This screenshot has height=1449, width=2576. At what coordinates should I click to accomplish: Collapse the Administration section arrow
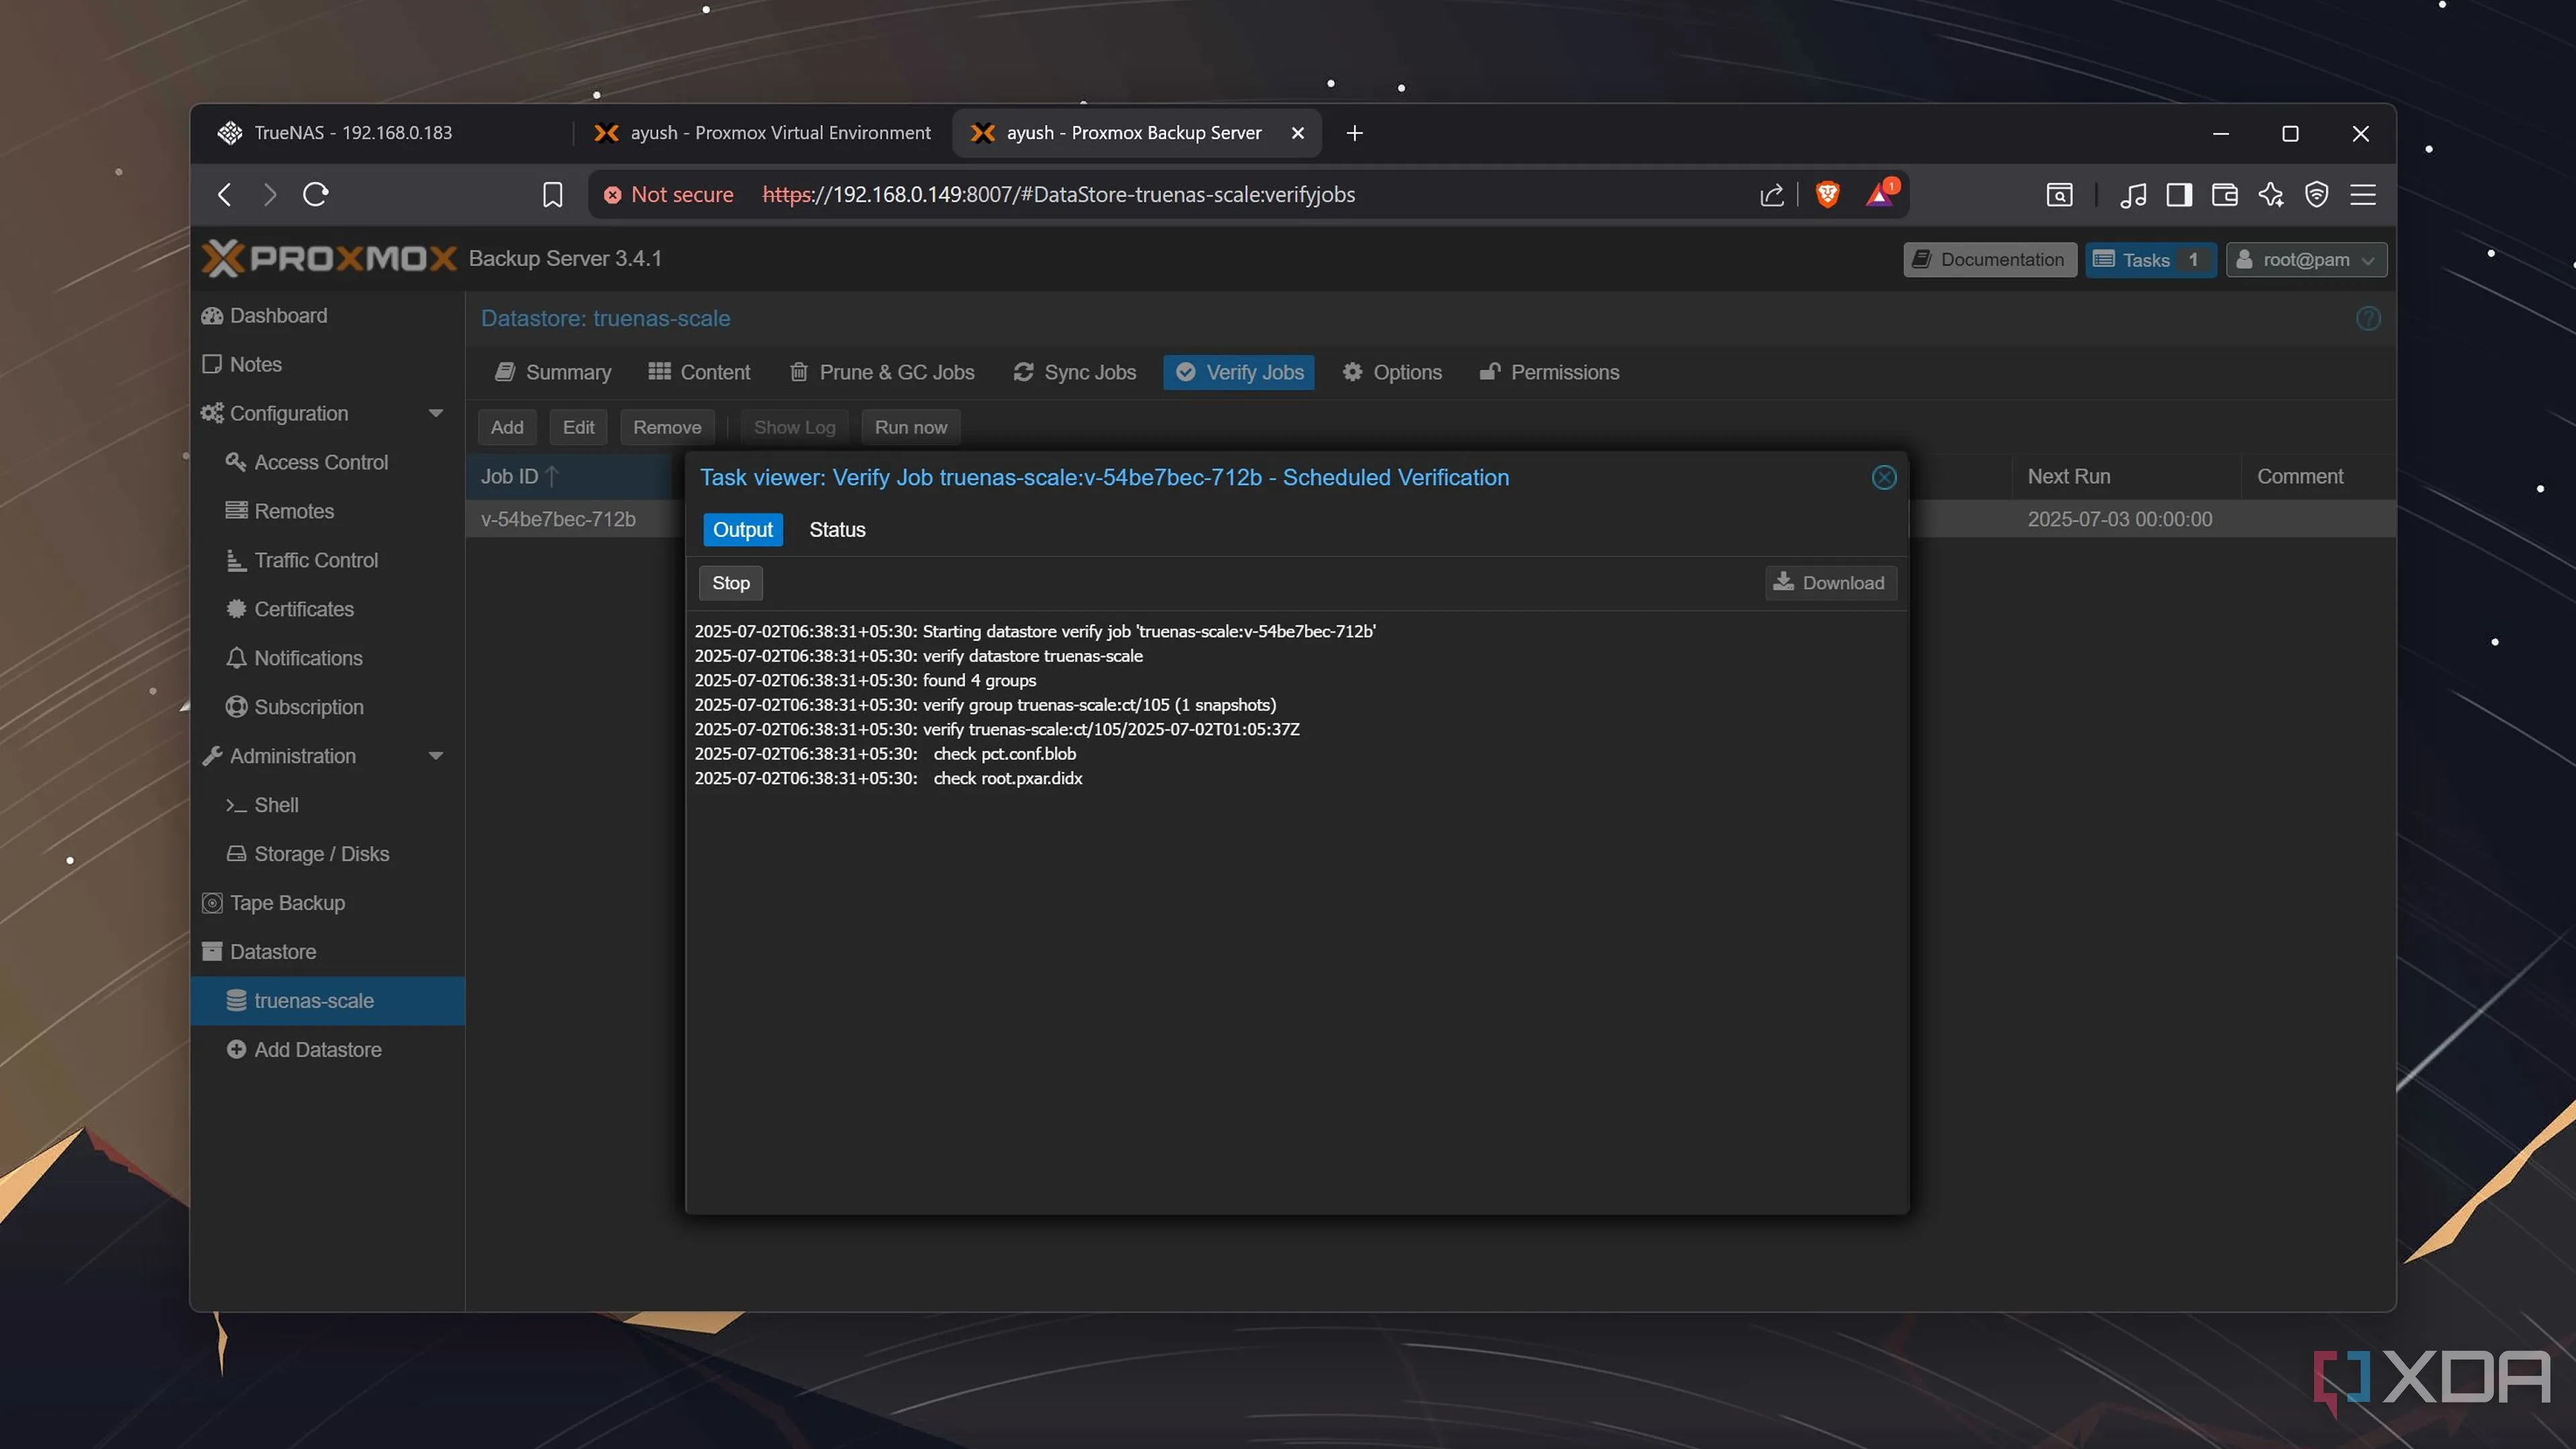coord(435,756)
